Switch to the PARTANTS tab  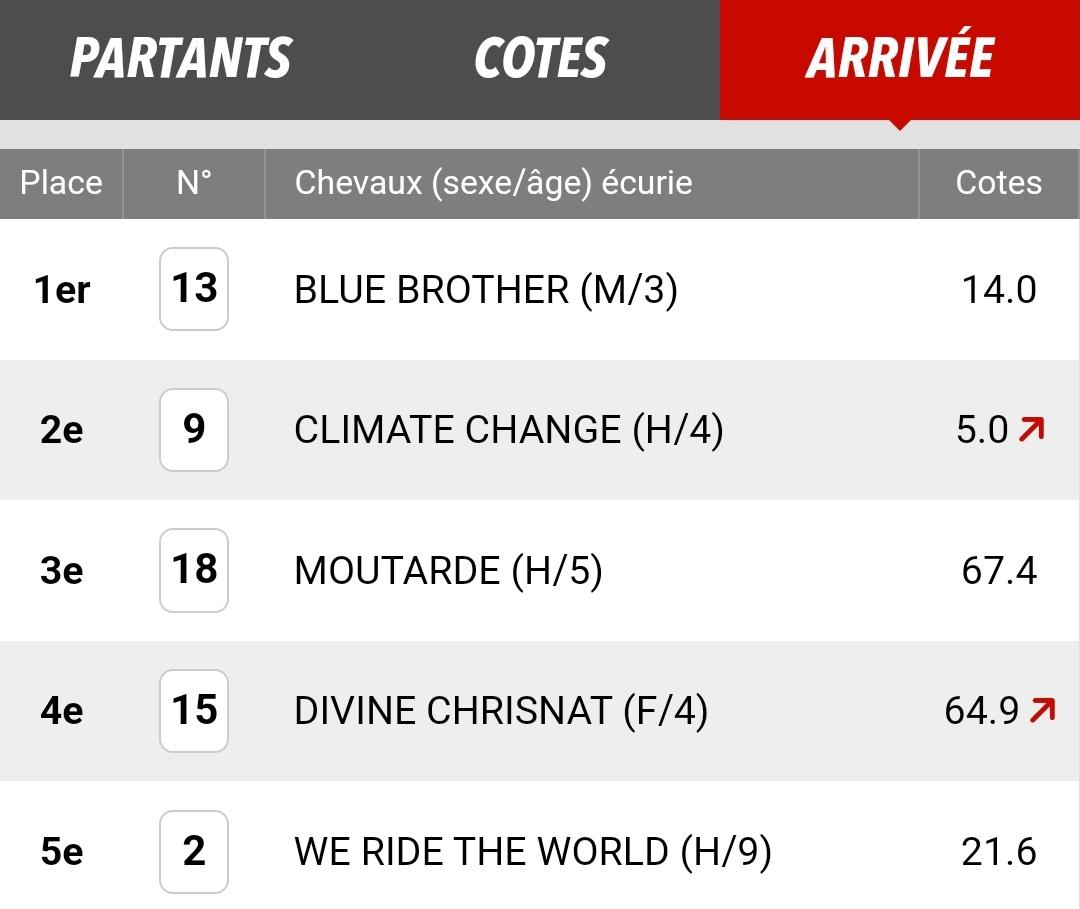(181, 58)
